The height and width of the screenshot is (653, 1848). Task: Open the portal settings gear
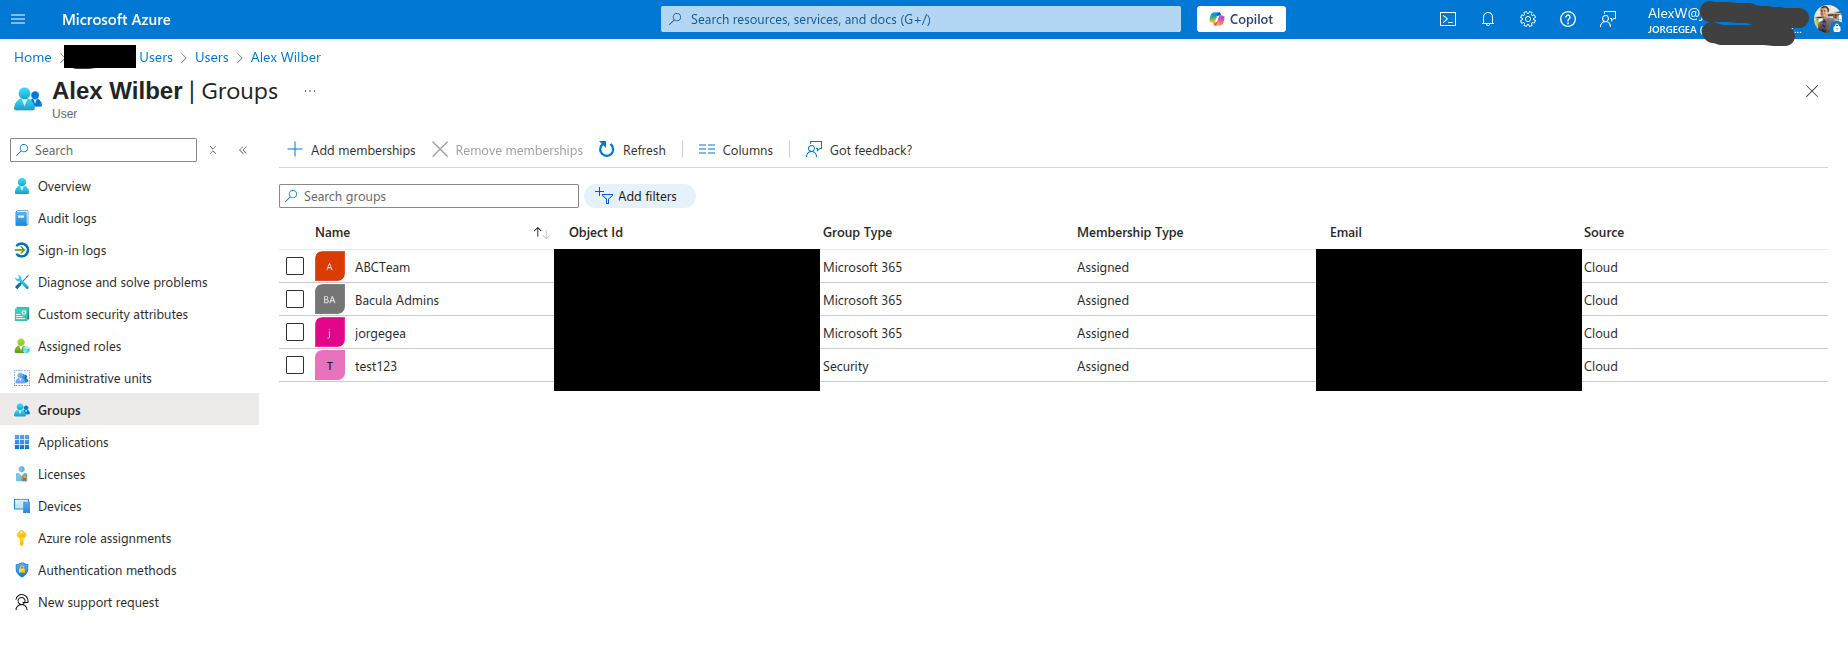pos(1527,19)
